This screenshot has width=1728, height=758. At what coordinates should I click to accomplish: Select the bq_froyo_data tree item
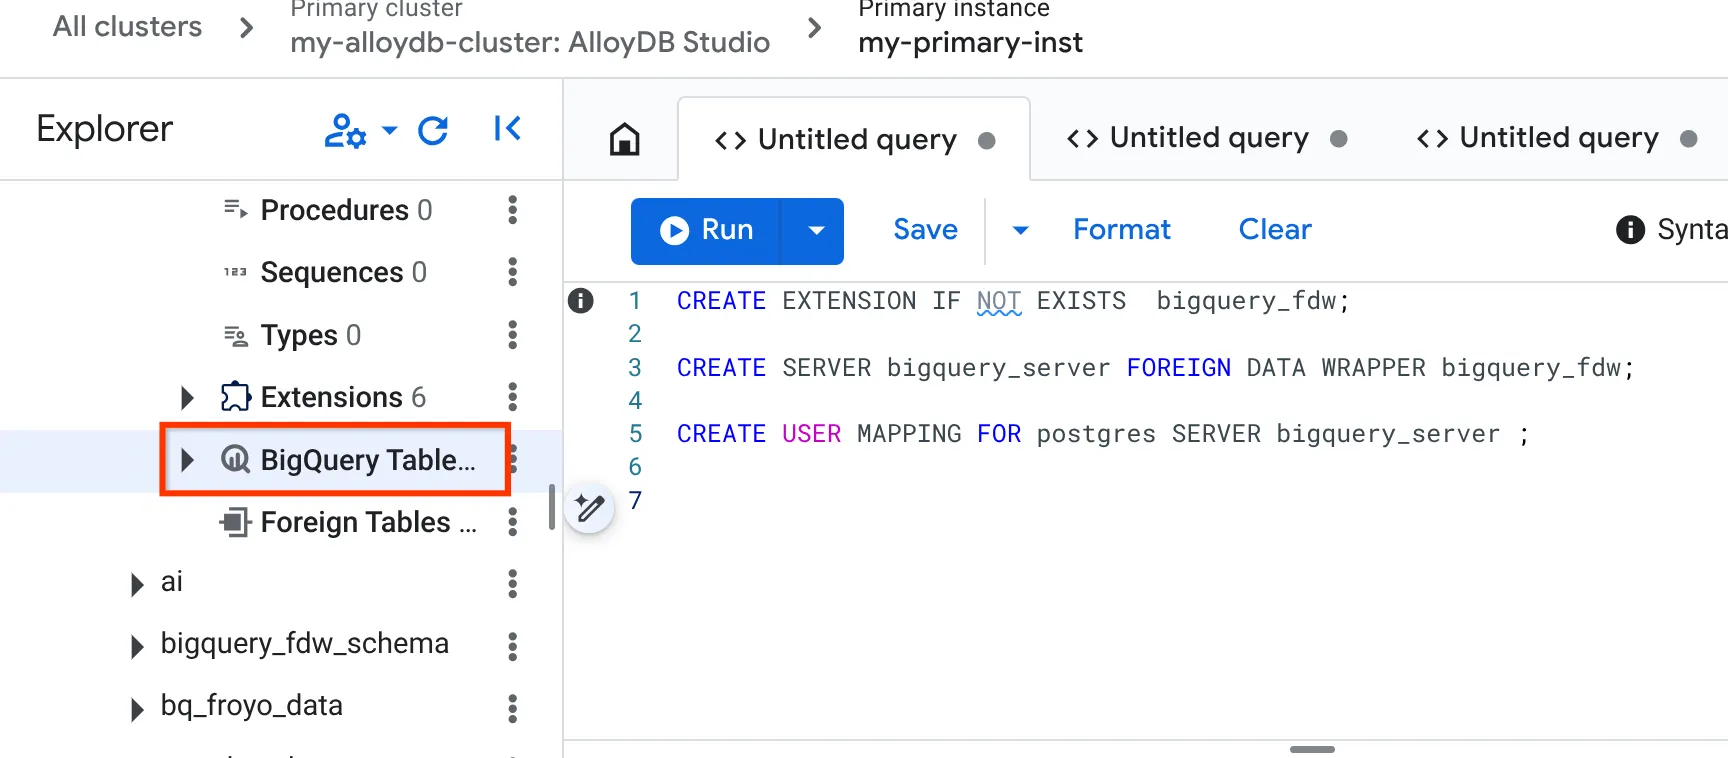pos(251,706)
